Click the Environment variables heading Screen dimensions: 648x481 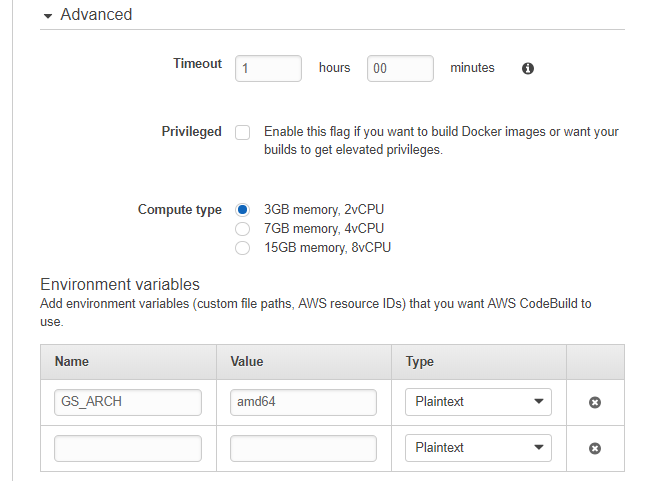[120, 284]
